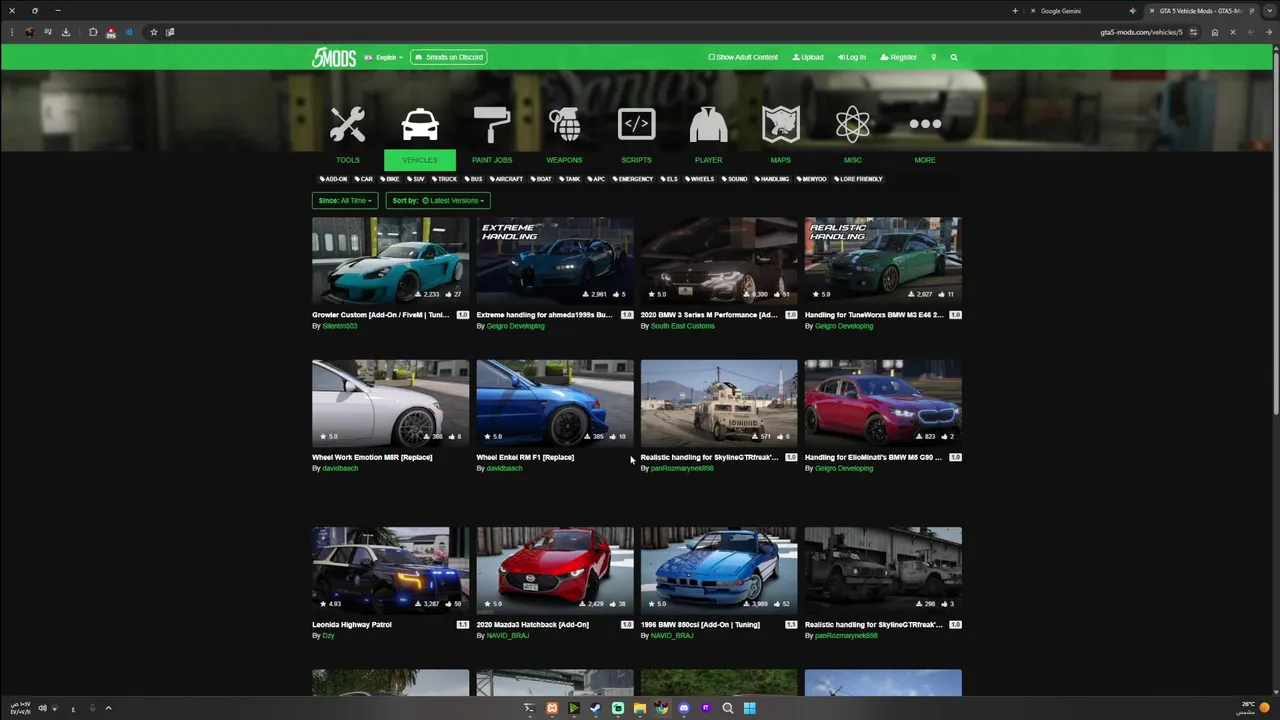1280x720 pixels.
Task: Open Steam from the taskbar
Action: [x=596, y=708]
